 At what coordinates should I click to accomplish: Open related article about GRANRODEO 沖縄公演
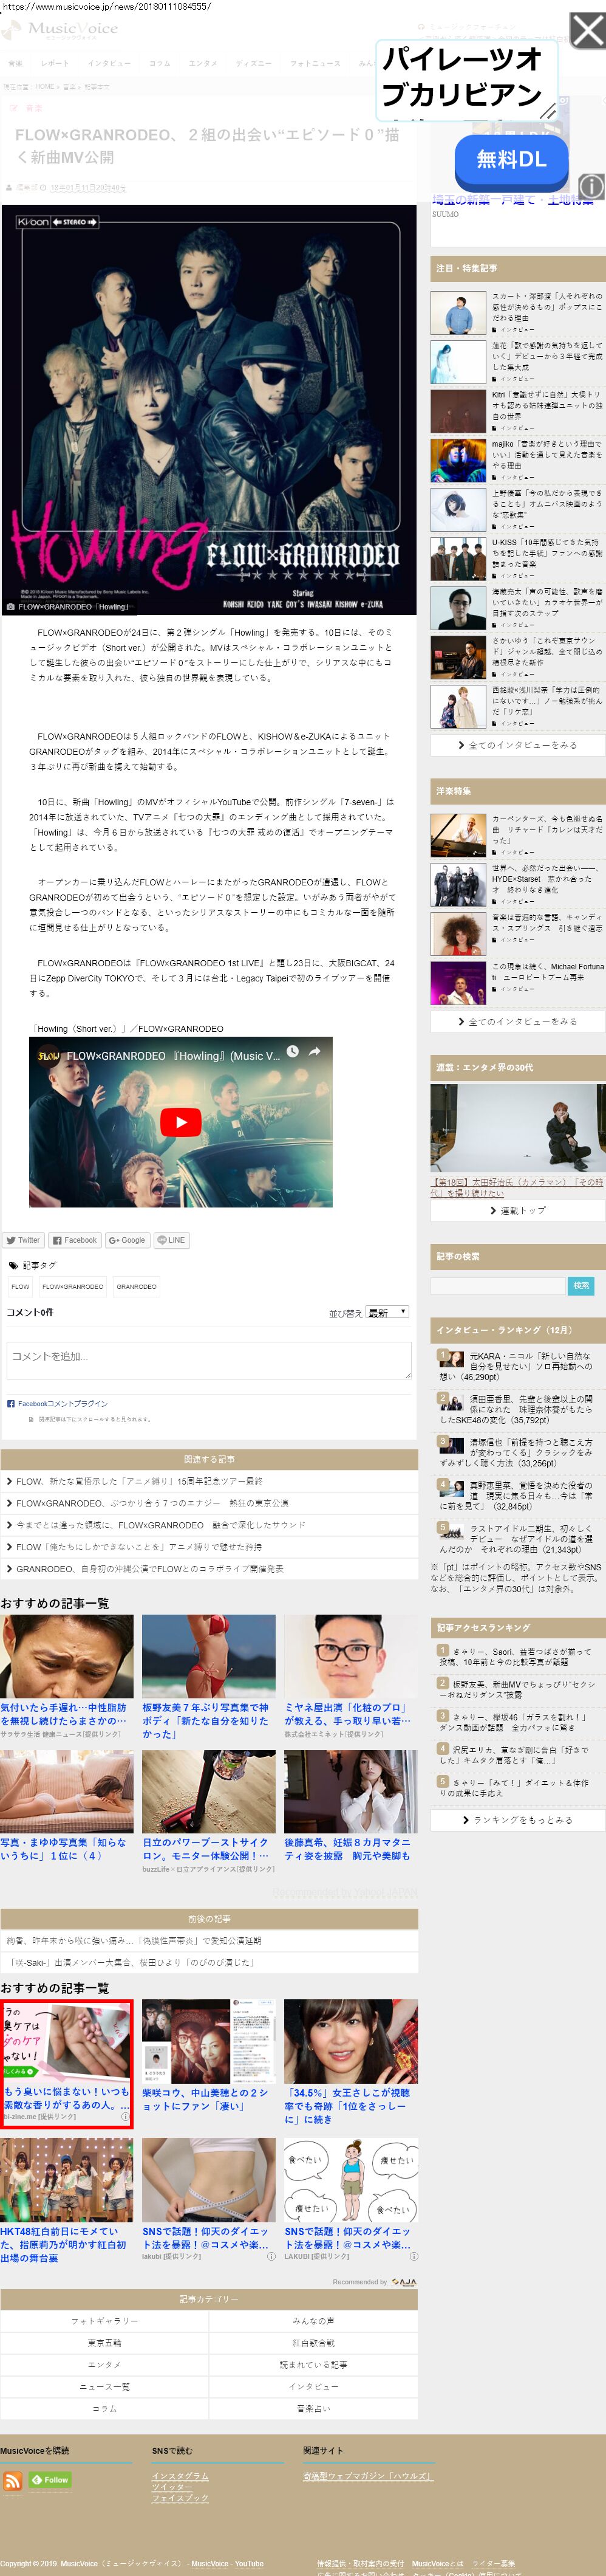coord(209,1569)
